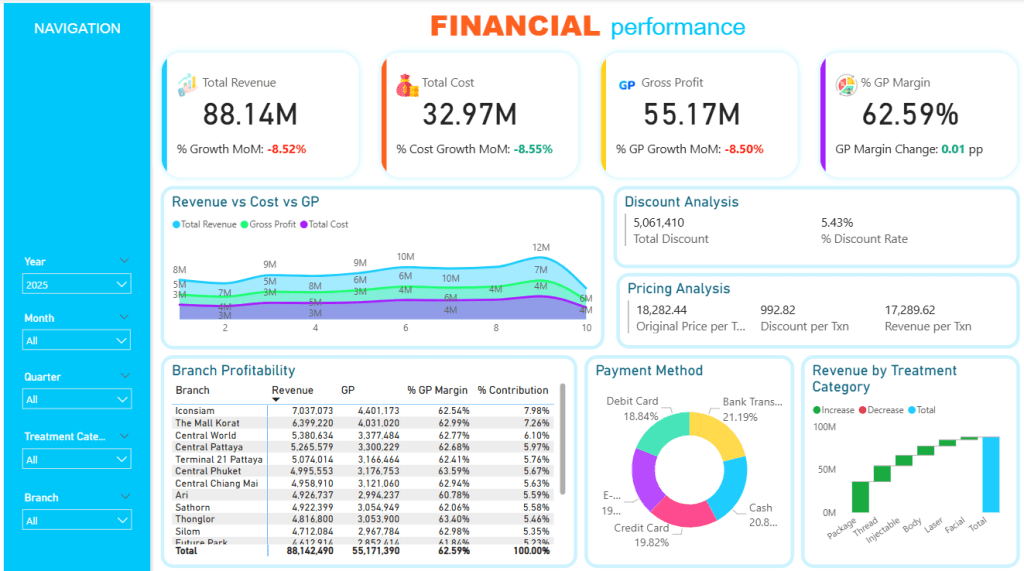Open the Year dropdown showing 2025
The image size is (1024, 571).
[x=77, y=285]
